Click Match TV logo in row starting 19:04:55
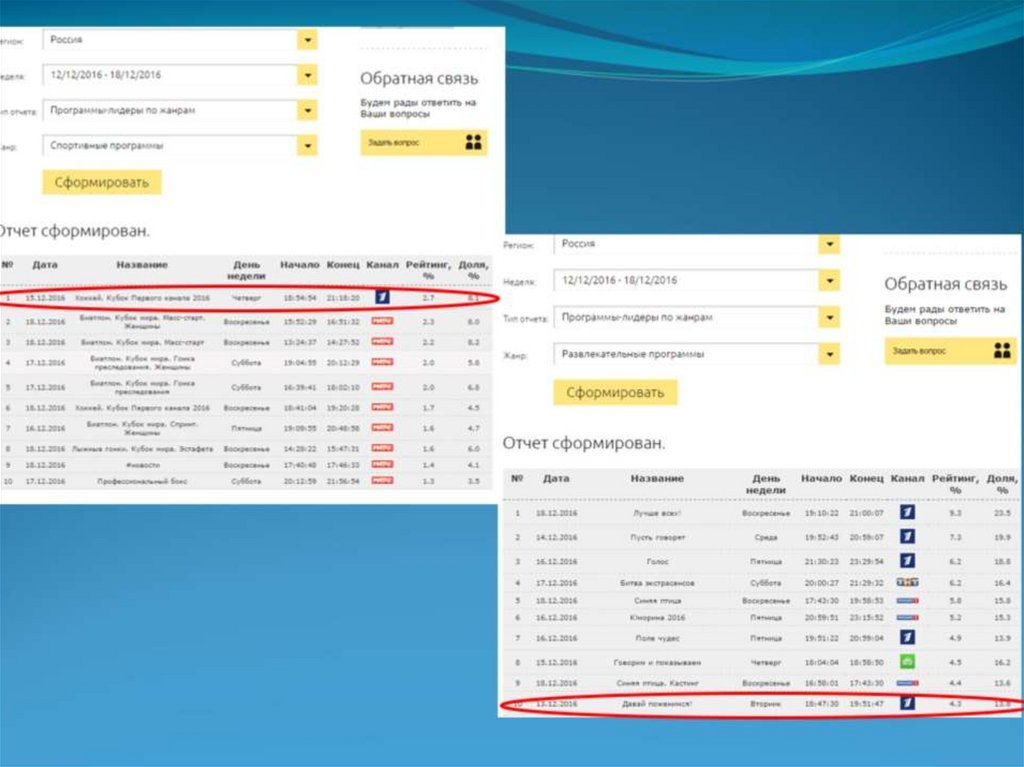 tap(382, 362)
